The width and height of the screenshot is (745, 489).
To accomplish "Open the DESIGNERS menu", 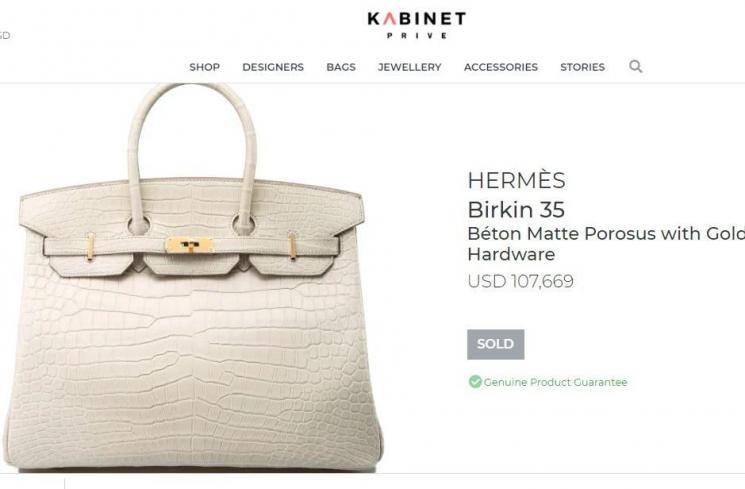I will coord(273,67).
